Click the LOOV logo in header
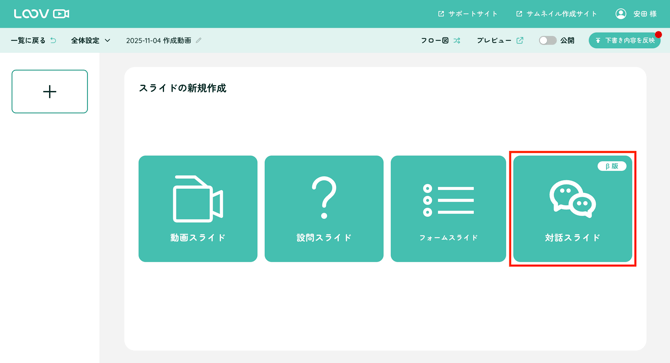Viewport: 670px width, 363px height. (x=41, y=14)
